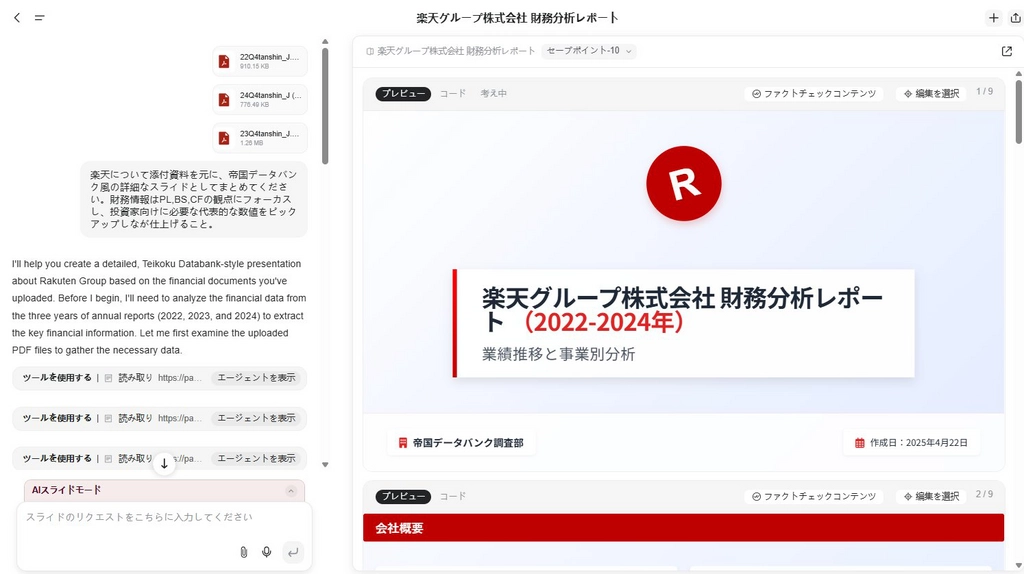Image resolution: width=1024 pixels, height=574 pixels.
Task: Select the プレビュー tab on slide 2
Action: 403,496
